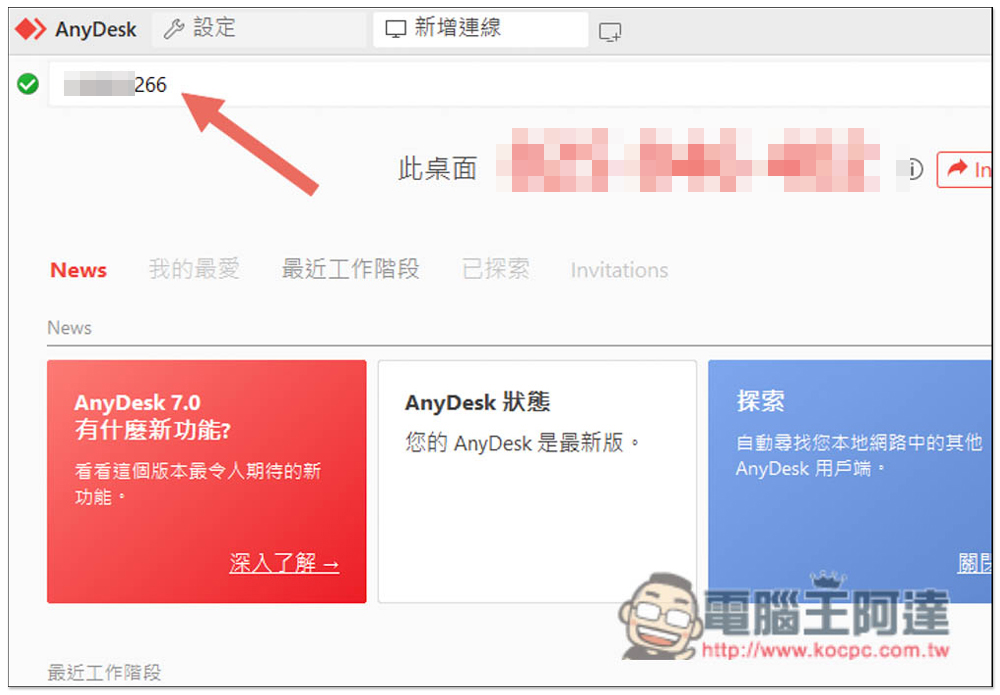Click the wrench icon in 設定 tab
Screen dimensions: 1000x695
click(173, 29)
